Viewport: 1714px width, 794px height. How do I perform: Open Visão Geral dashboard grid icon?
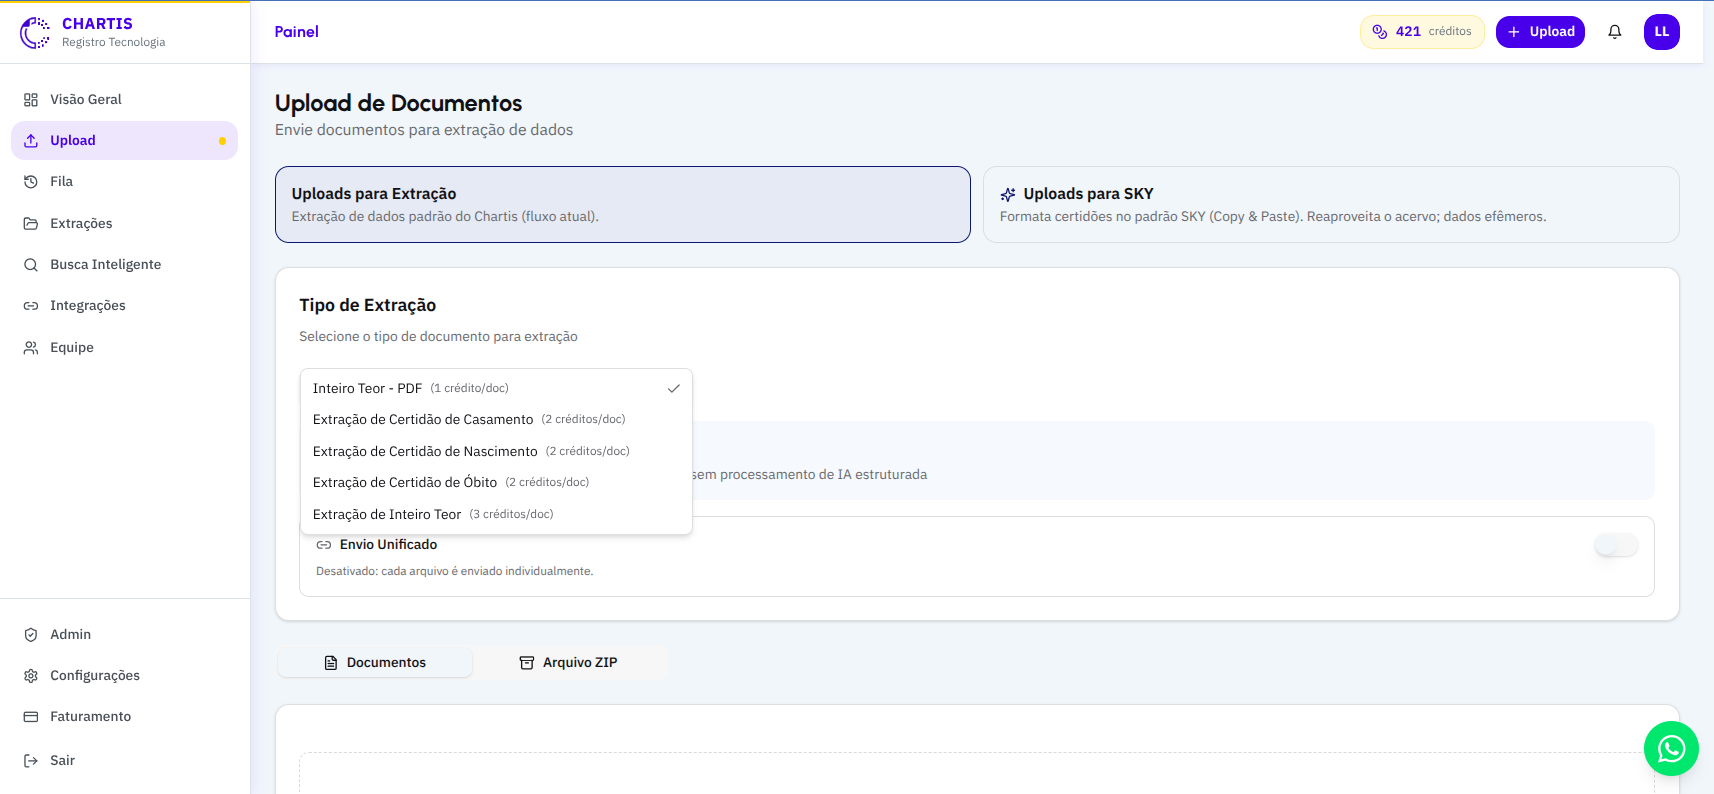(31, 100)
